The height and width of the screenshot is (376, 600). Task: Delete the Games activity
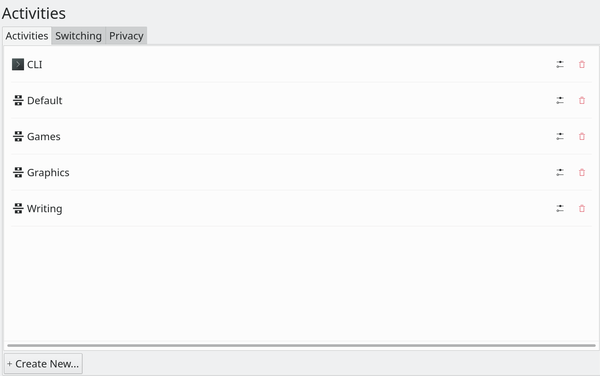click(x=582, y=137)
